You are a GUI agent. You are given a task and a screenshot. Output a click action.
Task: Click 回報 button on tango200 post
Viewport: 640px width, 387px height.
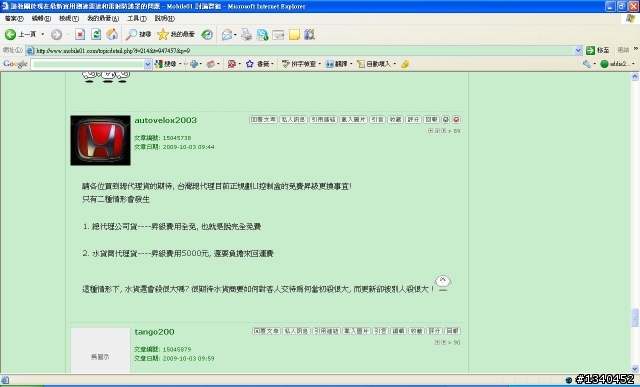tap(452, 331)
